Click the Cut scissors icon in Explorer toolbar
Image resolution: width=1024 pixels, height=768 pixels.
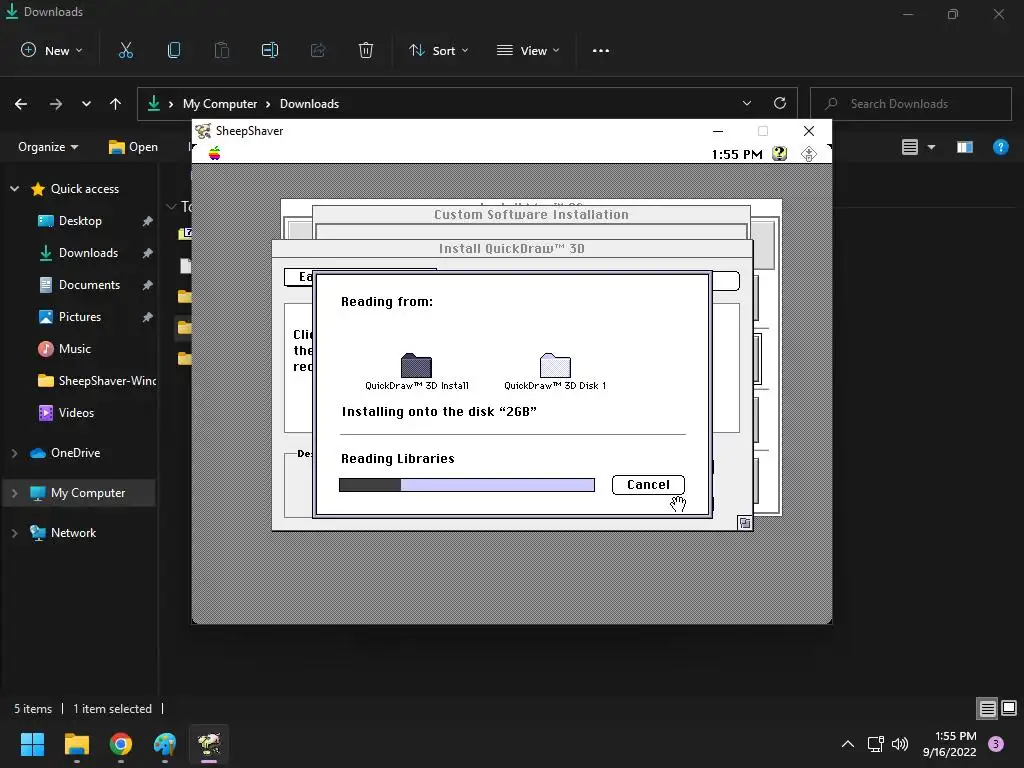[125, 50]
